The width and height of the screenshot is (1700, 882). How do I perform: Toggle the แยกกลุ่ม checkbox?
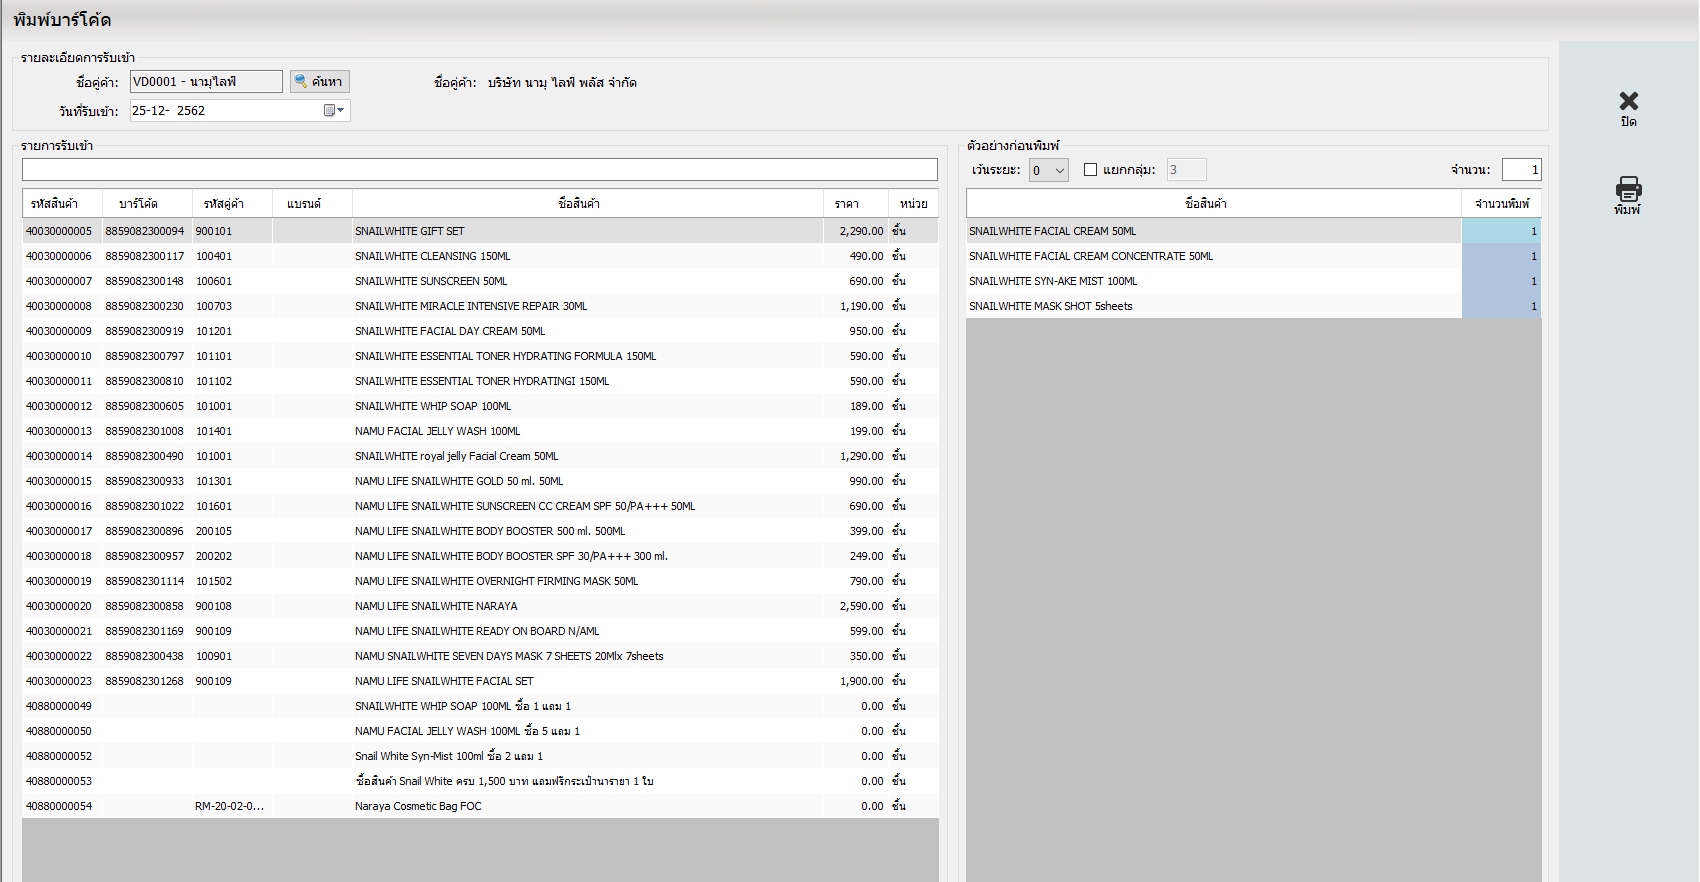click(1091, 170)
